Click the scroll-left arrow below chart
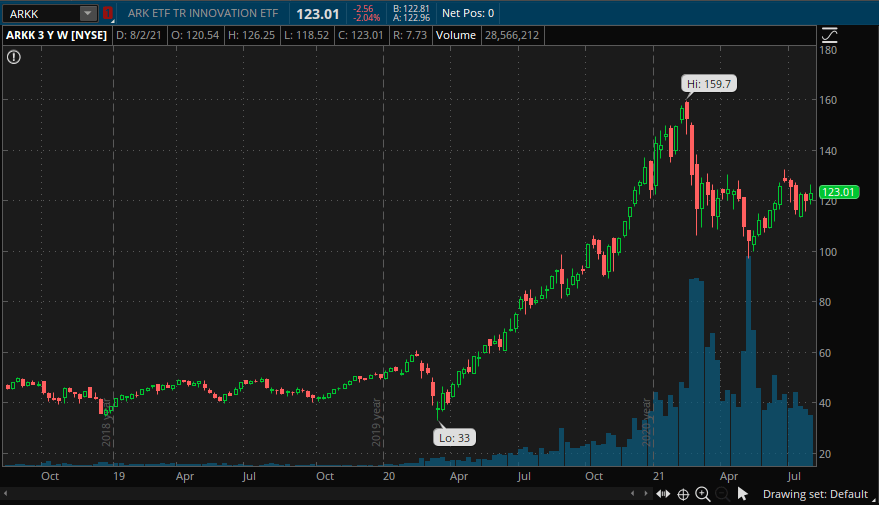The image size is (879, 505). point(633,494)
